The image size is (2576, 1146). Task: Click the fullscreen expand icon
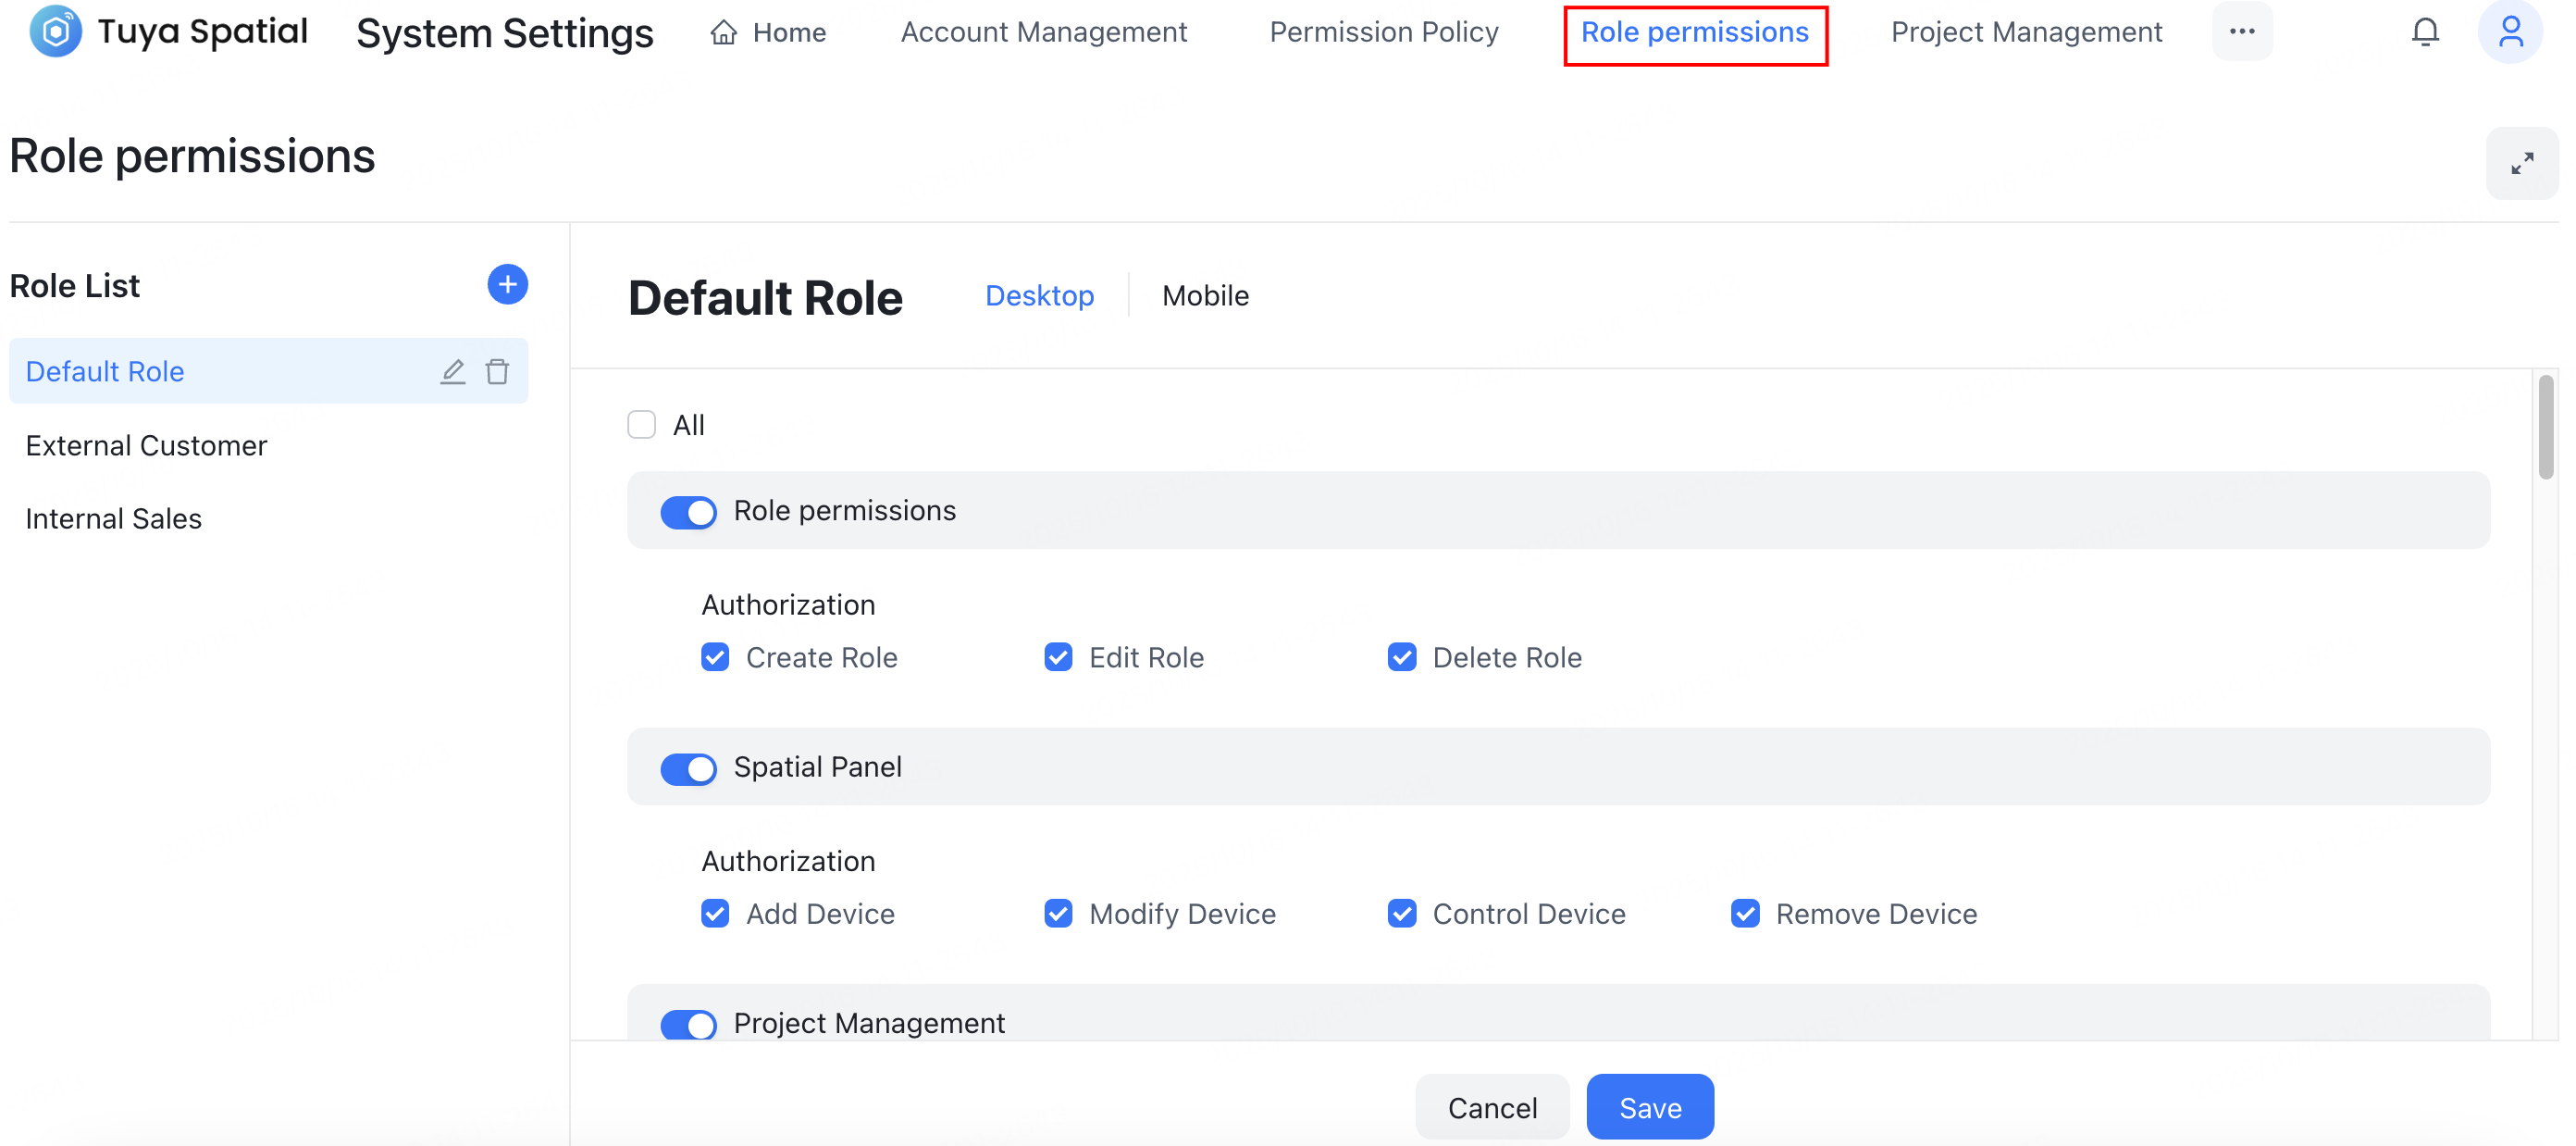[x=2522, y=162]
